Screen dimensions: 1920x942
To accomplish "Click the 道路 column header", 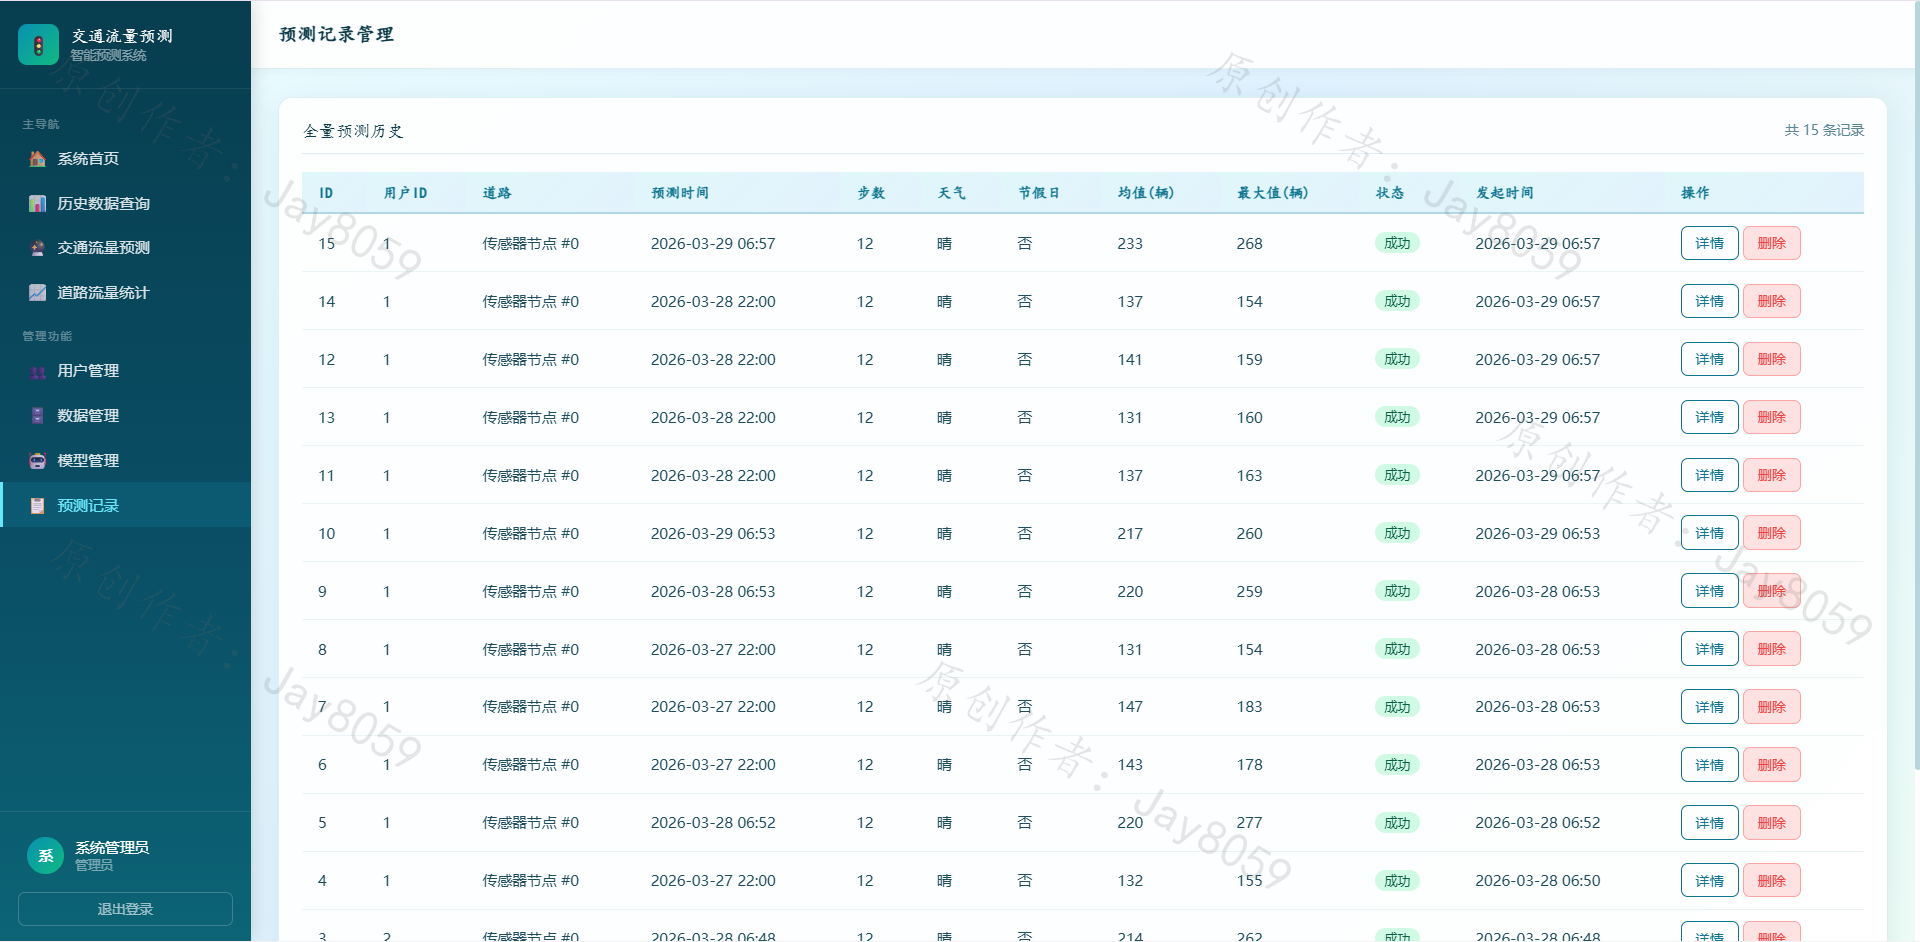I will [x=497, y=193].
